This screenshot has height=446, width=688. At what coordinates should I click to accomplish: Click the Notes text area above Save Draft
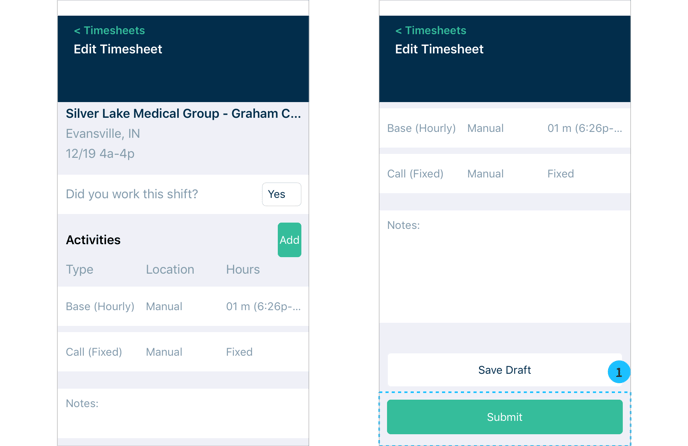504,266
